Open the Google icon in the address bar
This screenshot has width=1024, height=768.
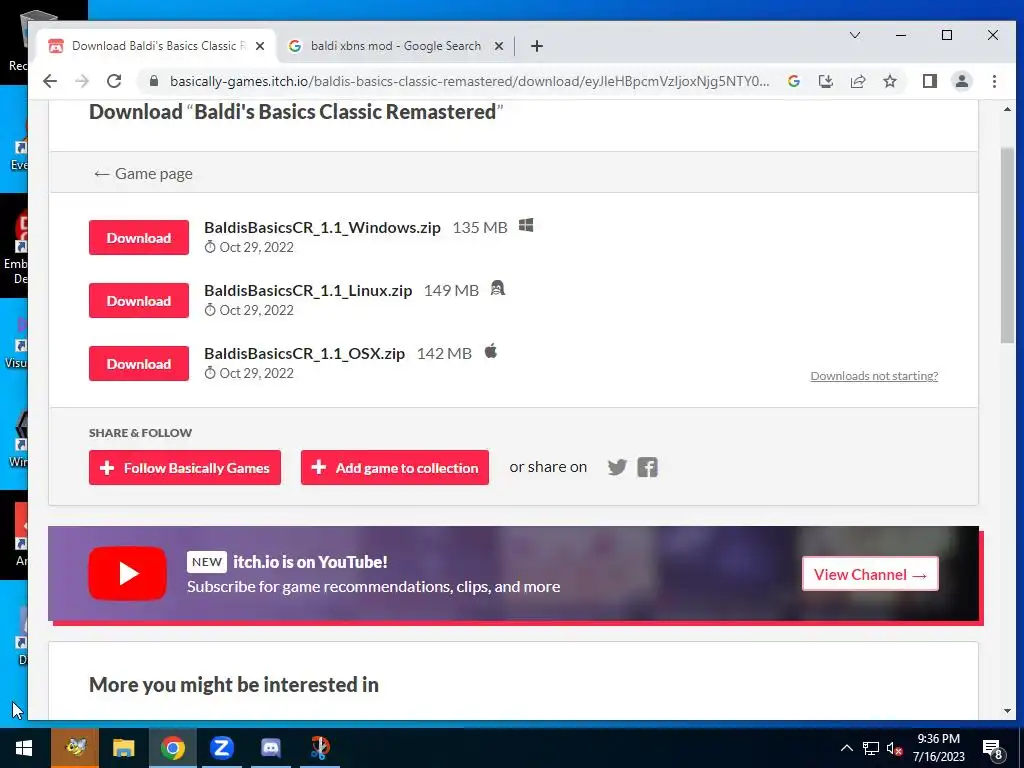[x=793, y=81]
